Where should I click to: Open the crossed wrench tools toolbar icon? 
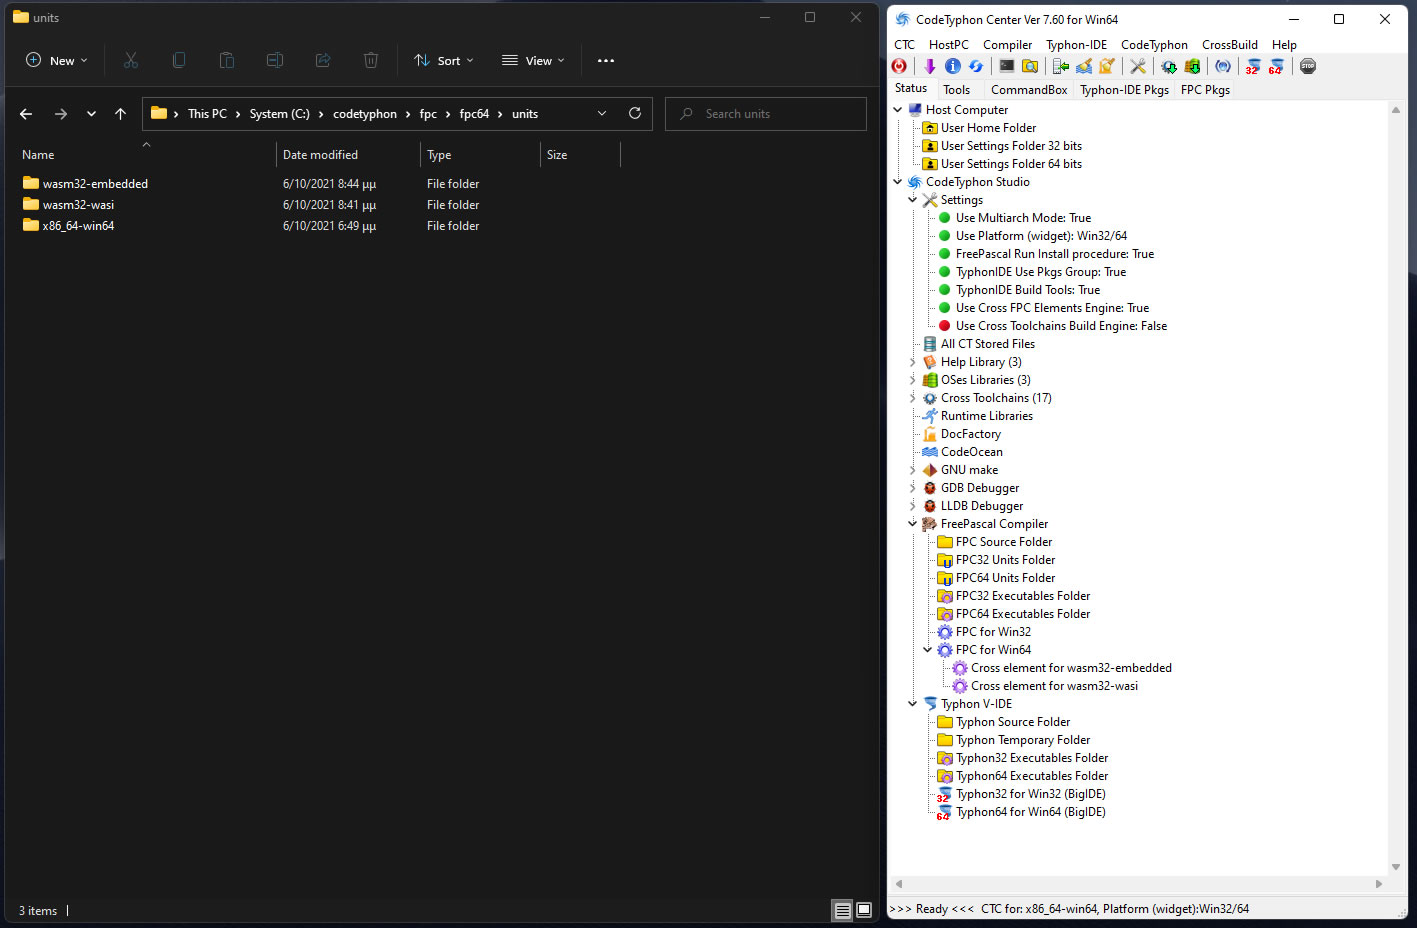1138,66
